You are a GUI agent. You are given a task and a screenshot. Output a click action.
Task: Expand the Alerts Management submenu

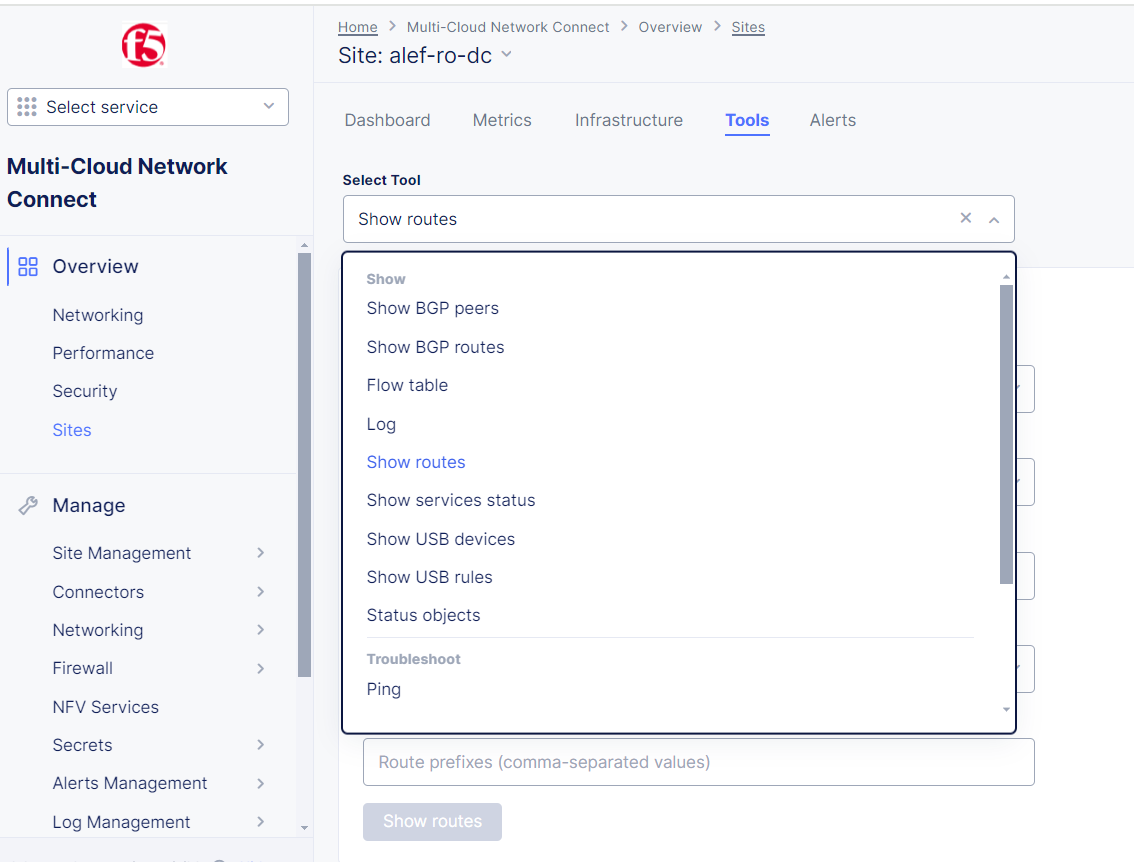260,783
